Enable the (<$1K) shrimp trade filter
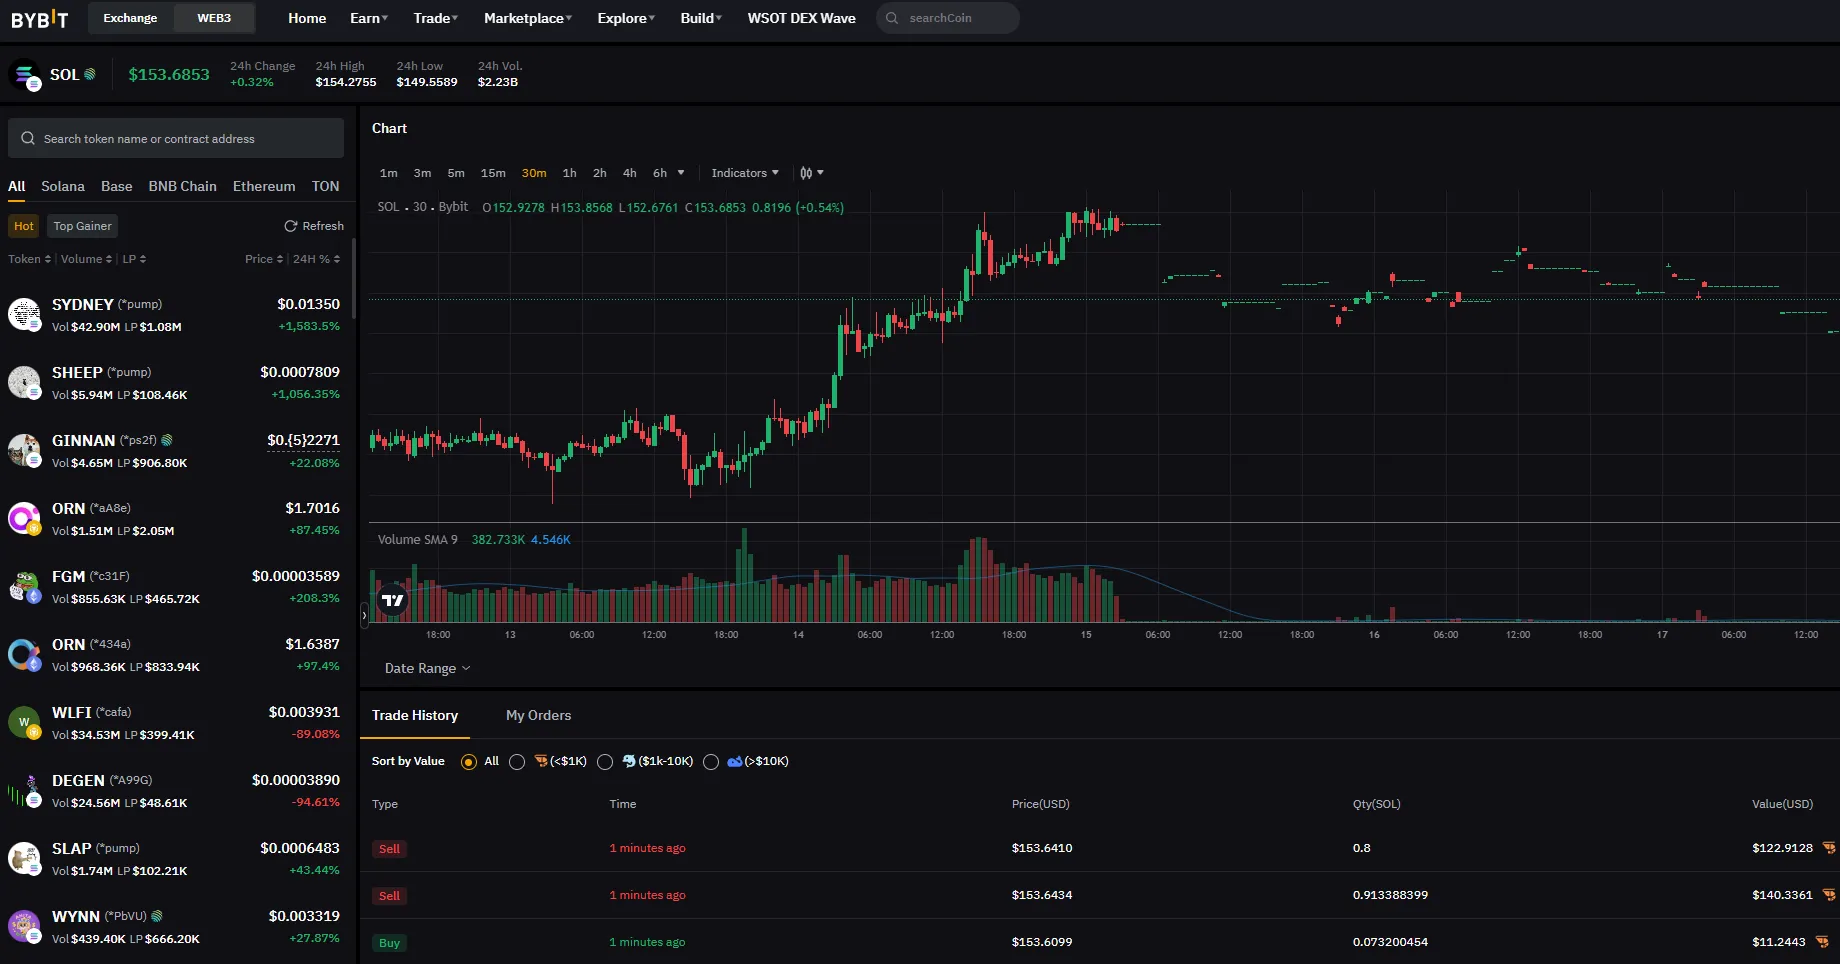 click(517, 762)
